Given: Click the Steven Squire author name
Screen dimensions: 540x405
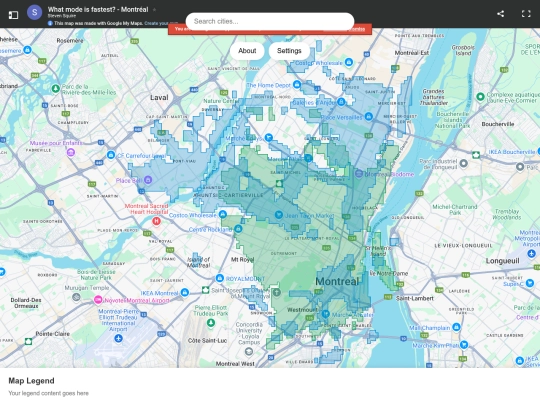Looking at the screenshot, I should point(62,16).
